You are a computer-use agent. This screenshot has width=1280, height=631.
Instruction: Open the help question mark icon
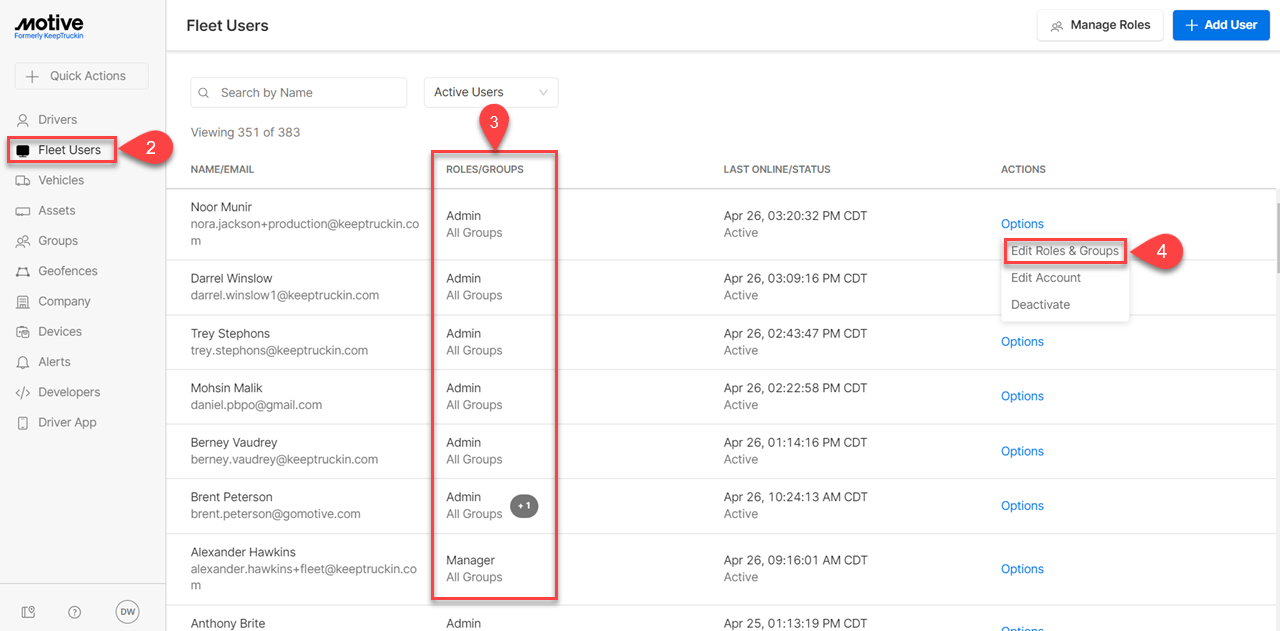pyautogui.click(x=75, y=612)
